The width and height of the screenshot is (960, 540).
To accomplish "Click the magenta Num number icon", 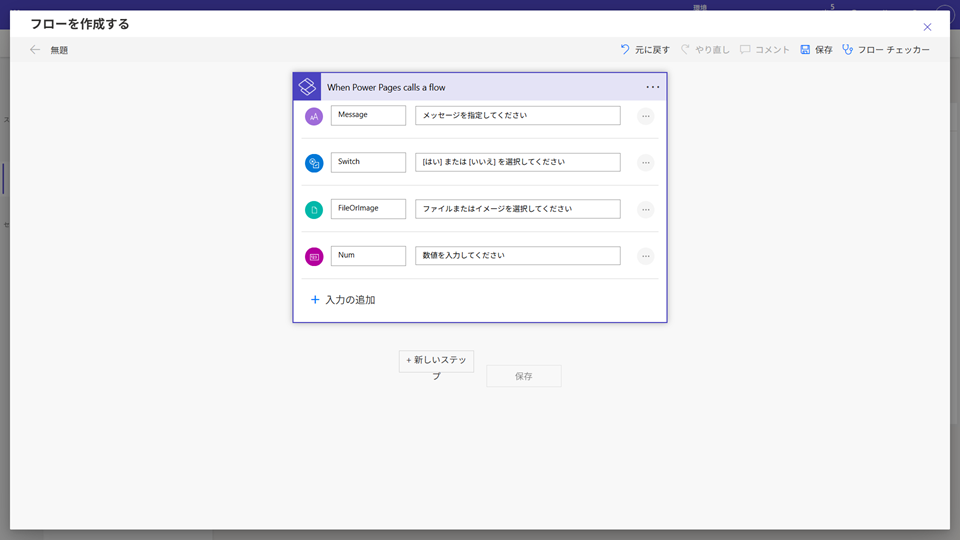I will click(314, 257).
